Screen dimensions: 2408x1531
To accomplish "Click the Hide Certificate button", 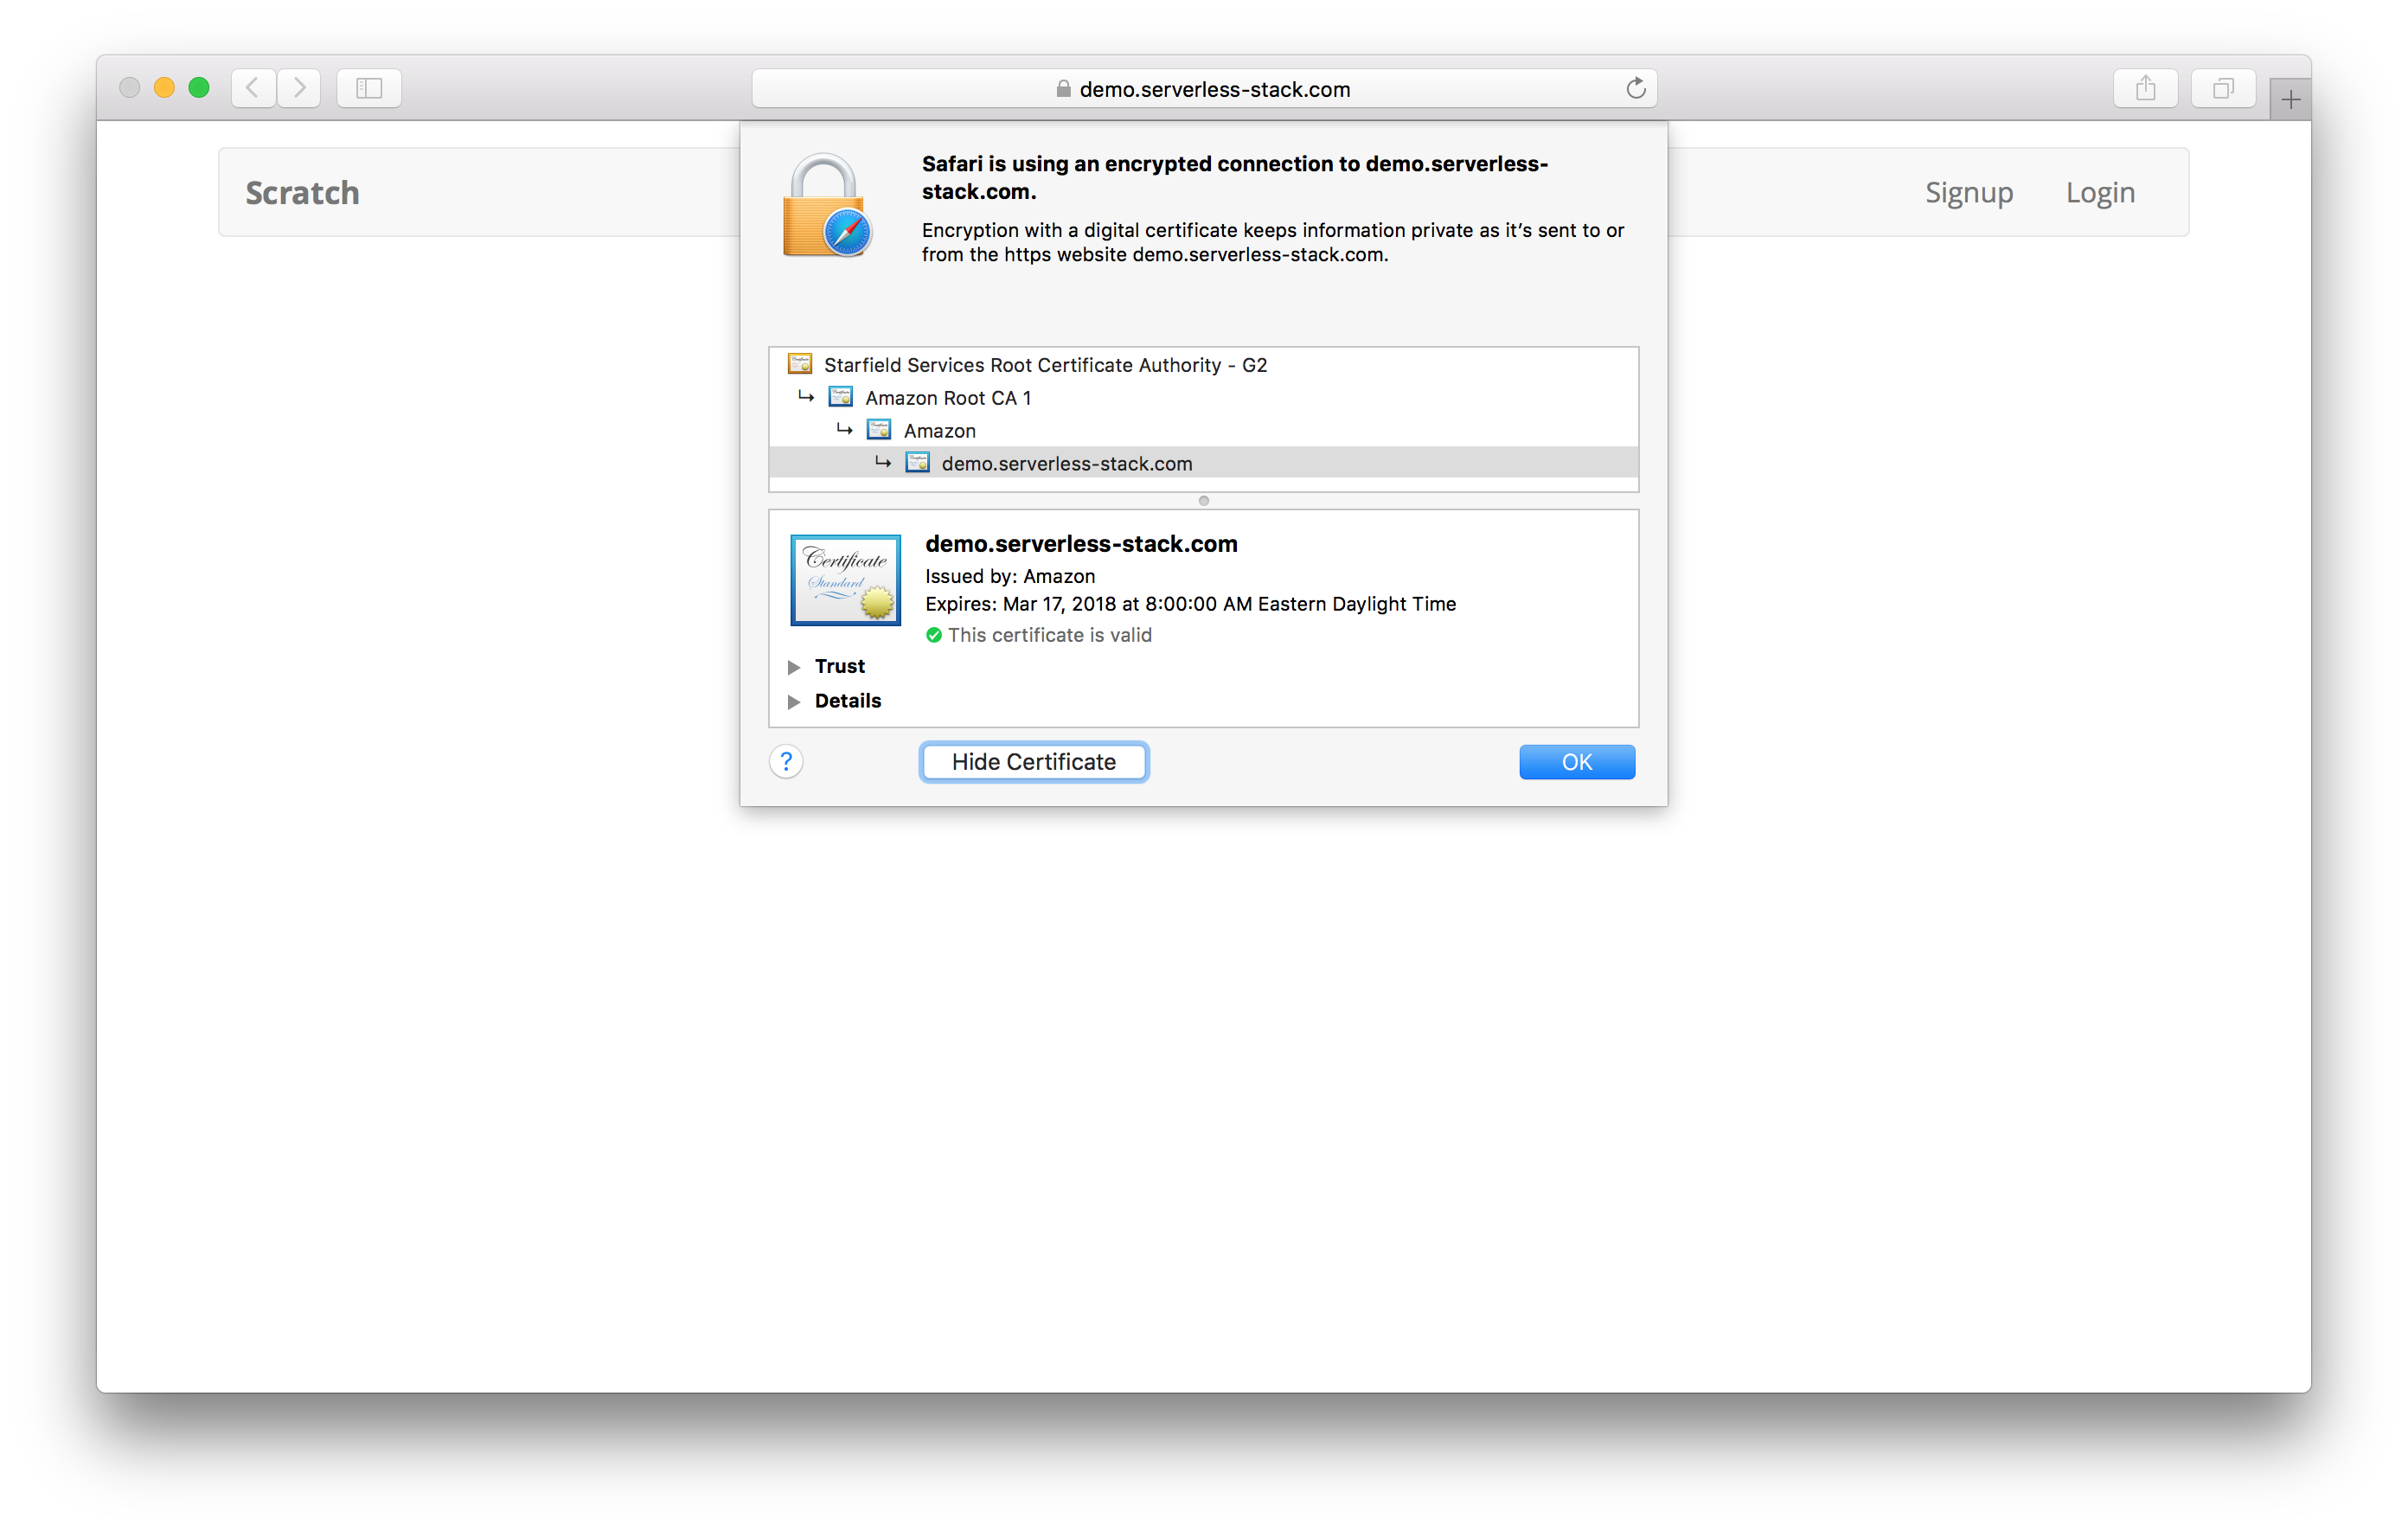I will coord(1032,762).
